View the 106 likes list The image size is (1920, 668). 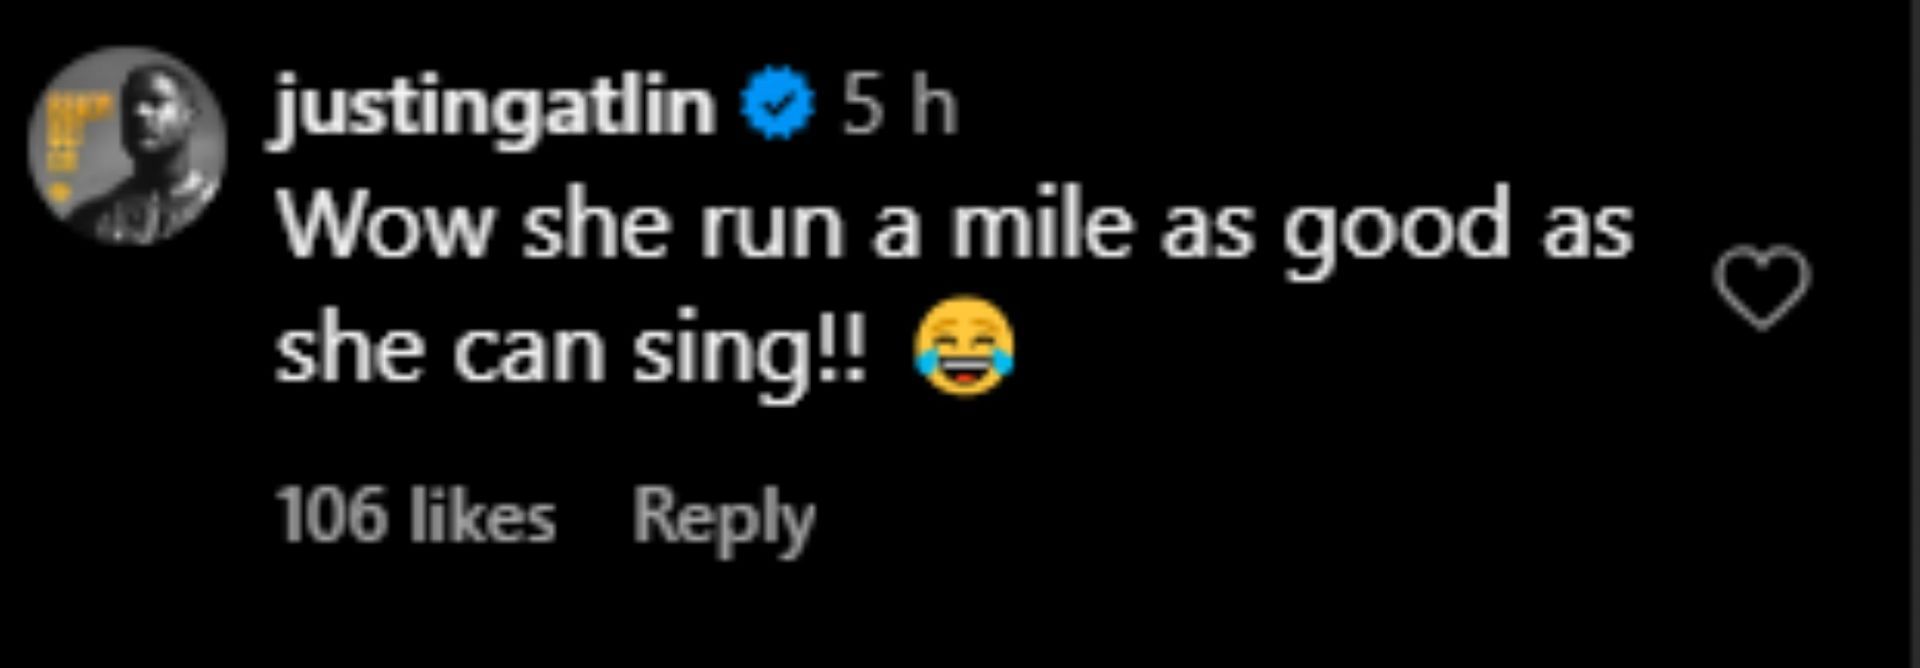tap(415, 516)
